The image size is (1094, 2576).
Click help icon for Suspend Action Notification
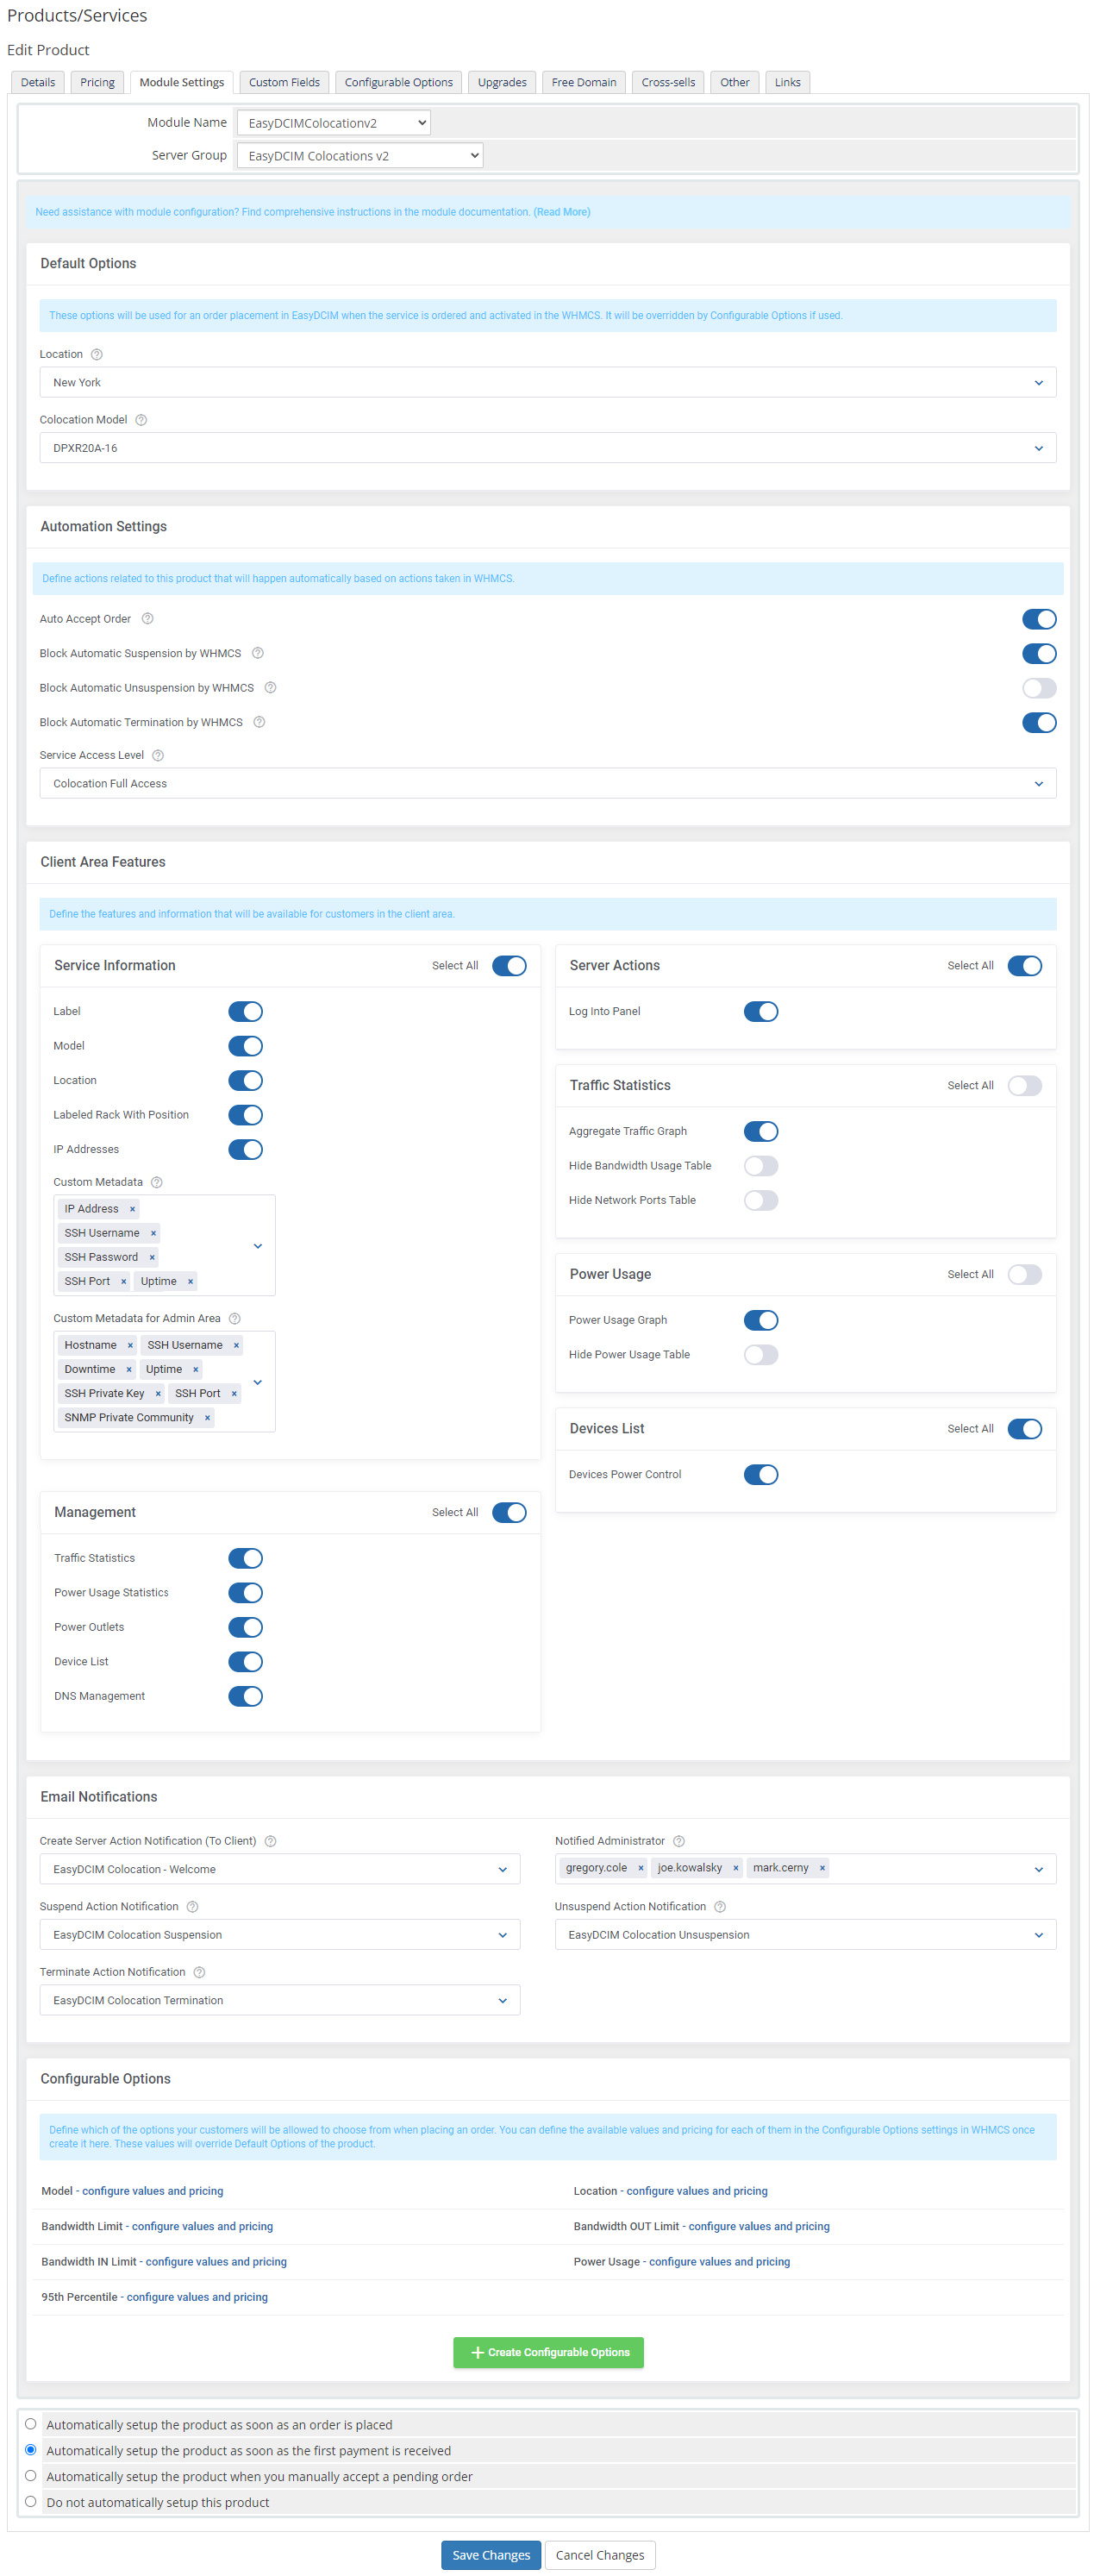(x=192, y=1906)
